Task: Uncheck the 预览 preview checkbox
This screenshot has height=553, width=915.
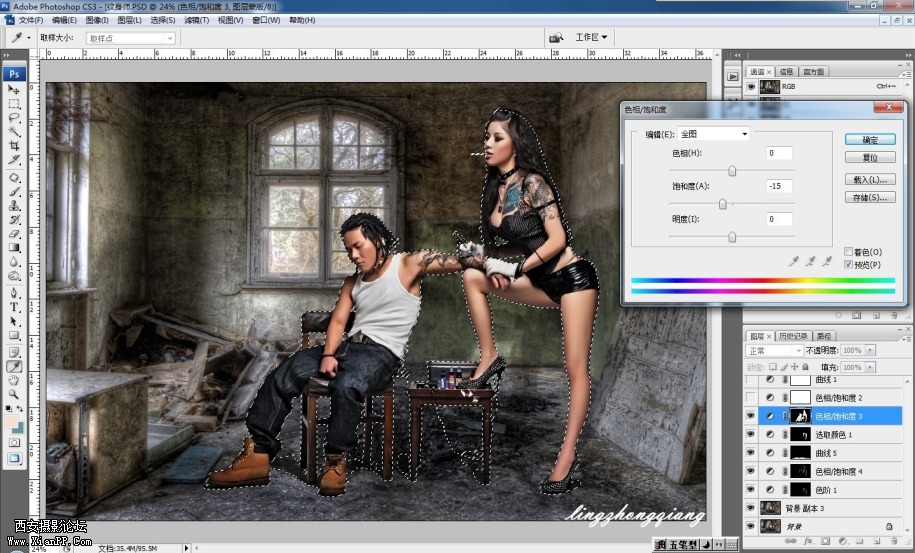Action: [849, 265]
